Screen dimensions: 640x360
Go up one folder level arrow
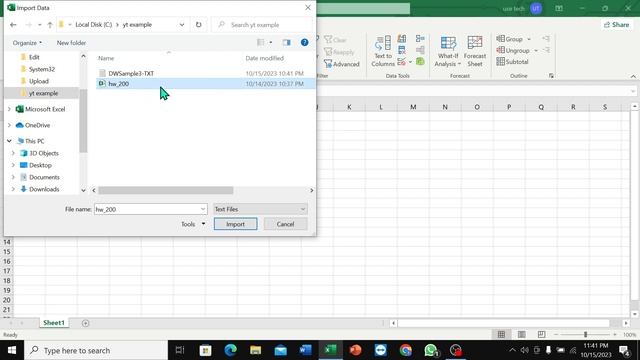50,25
